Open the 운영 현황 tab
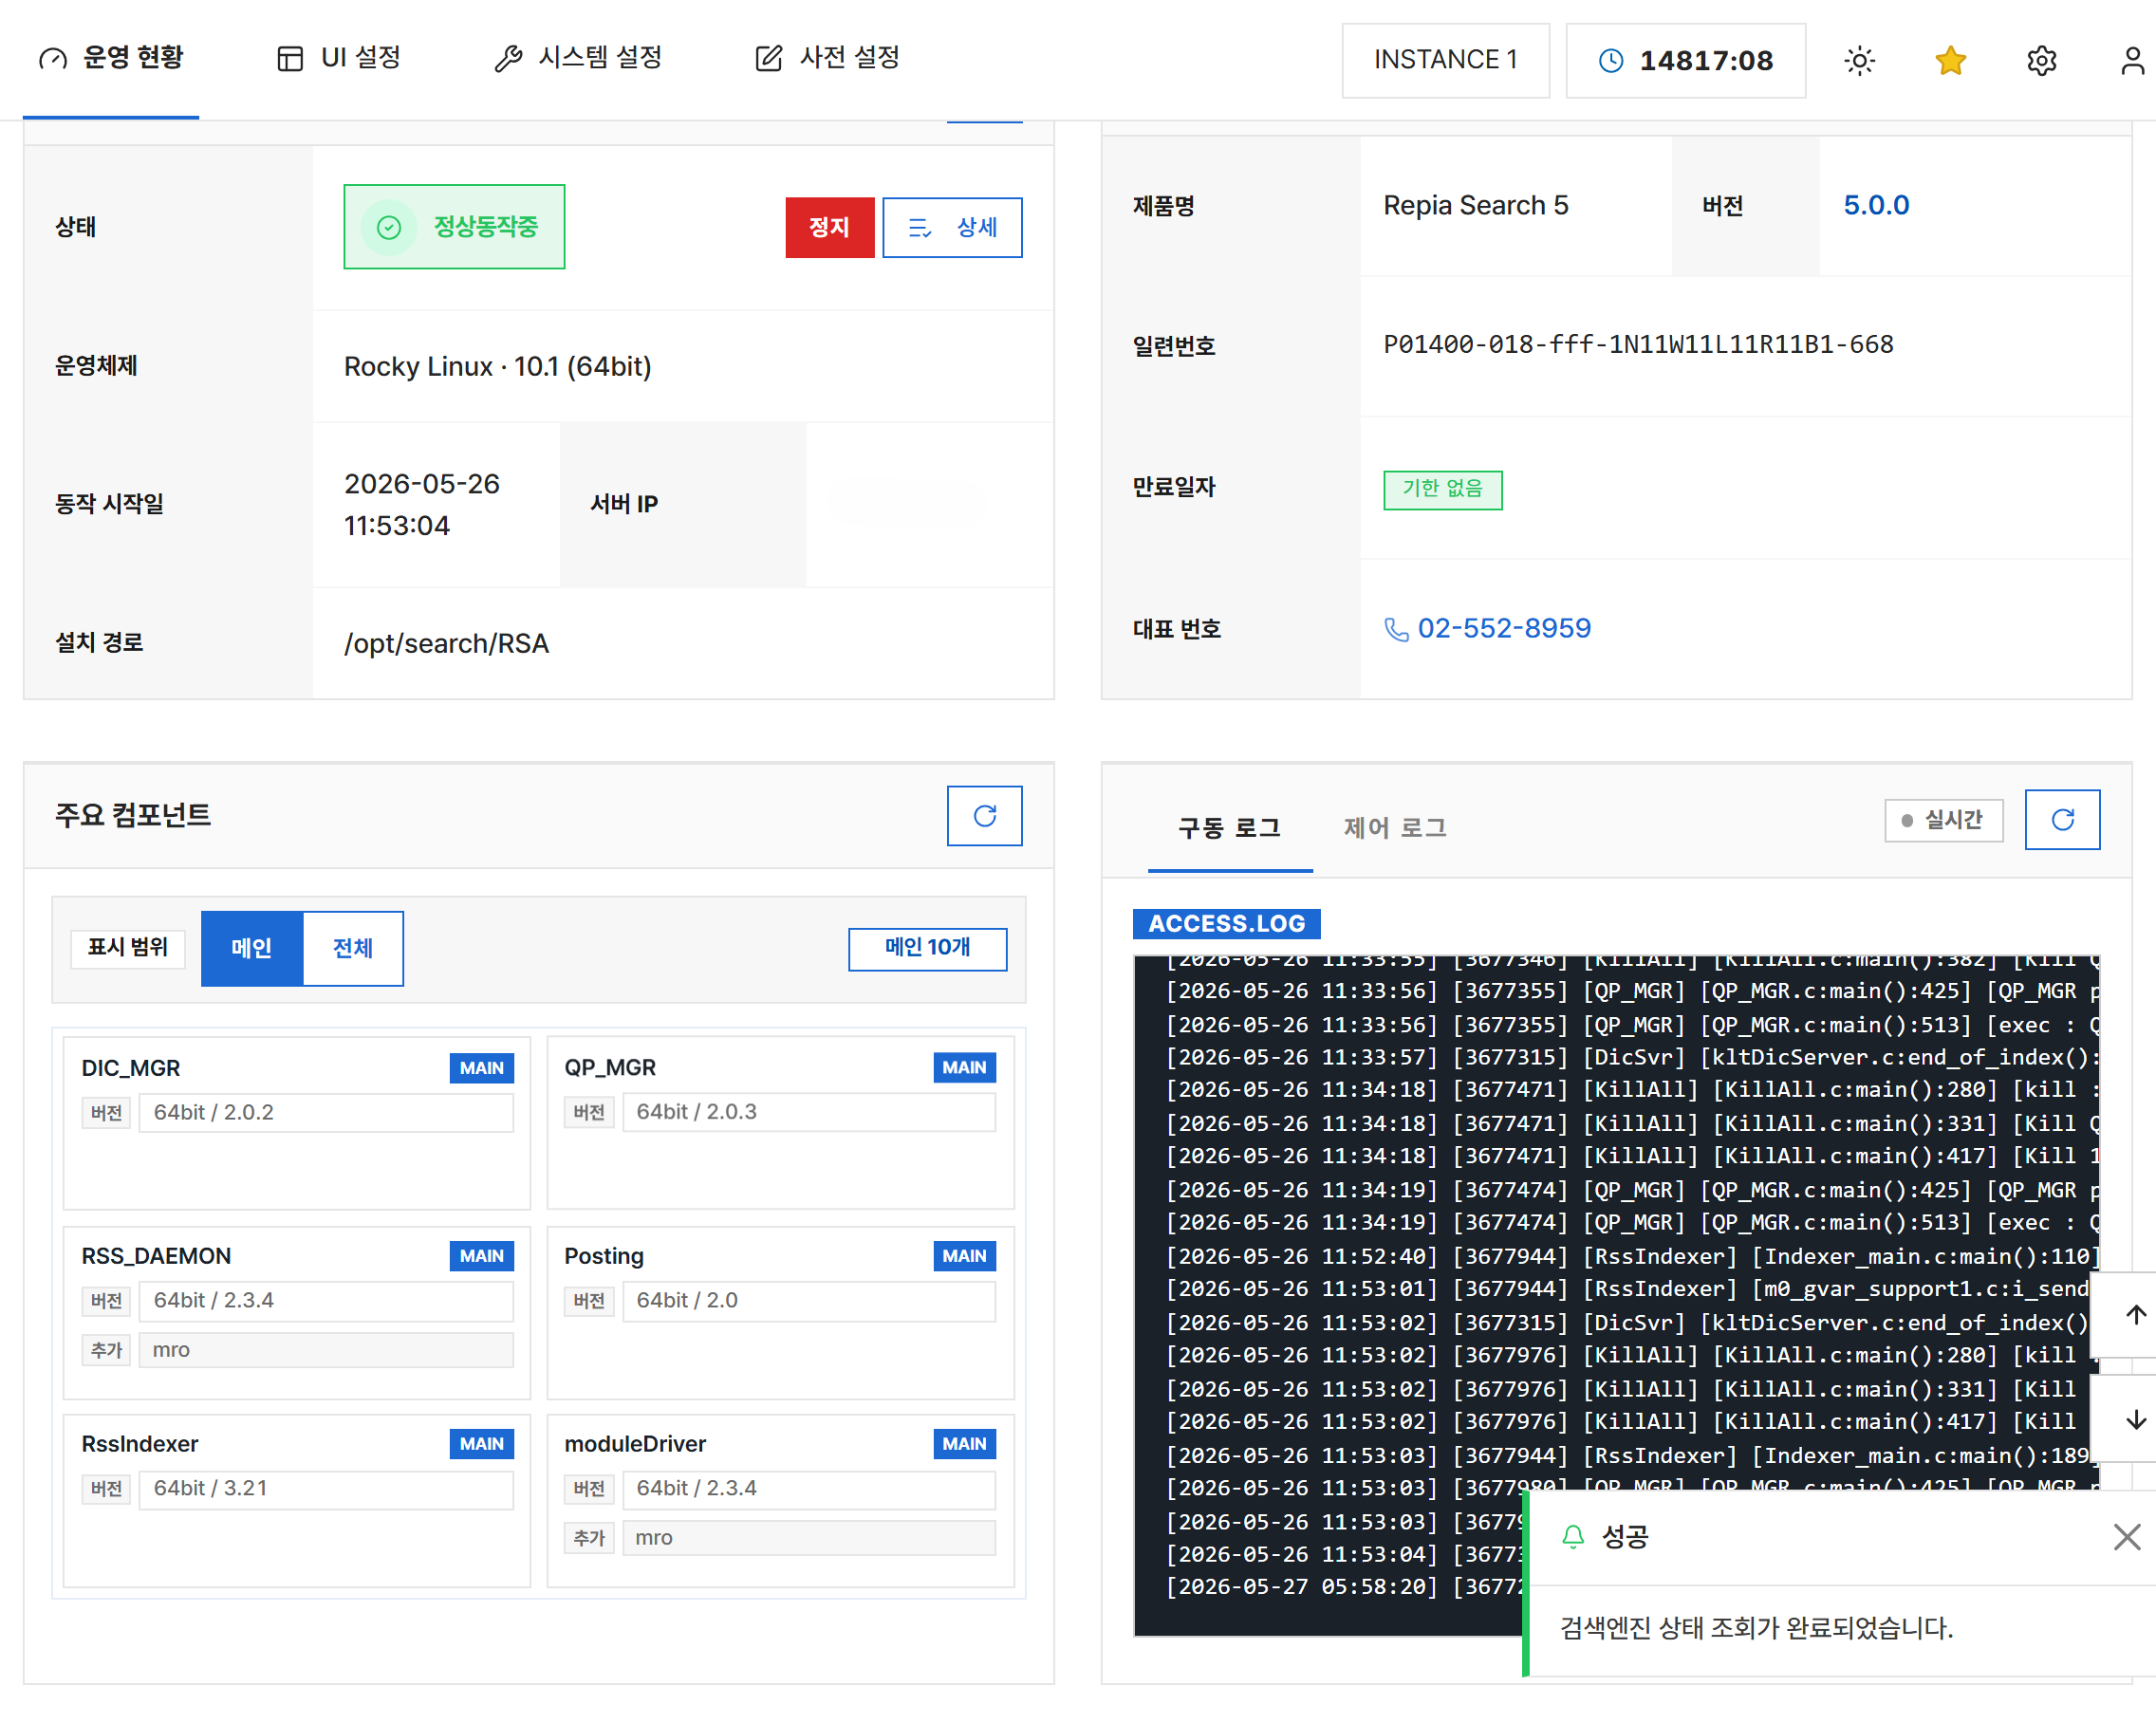Screen dimensions: 2156x1723 [x=111, y=58]
